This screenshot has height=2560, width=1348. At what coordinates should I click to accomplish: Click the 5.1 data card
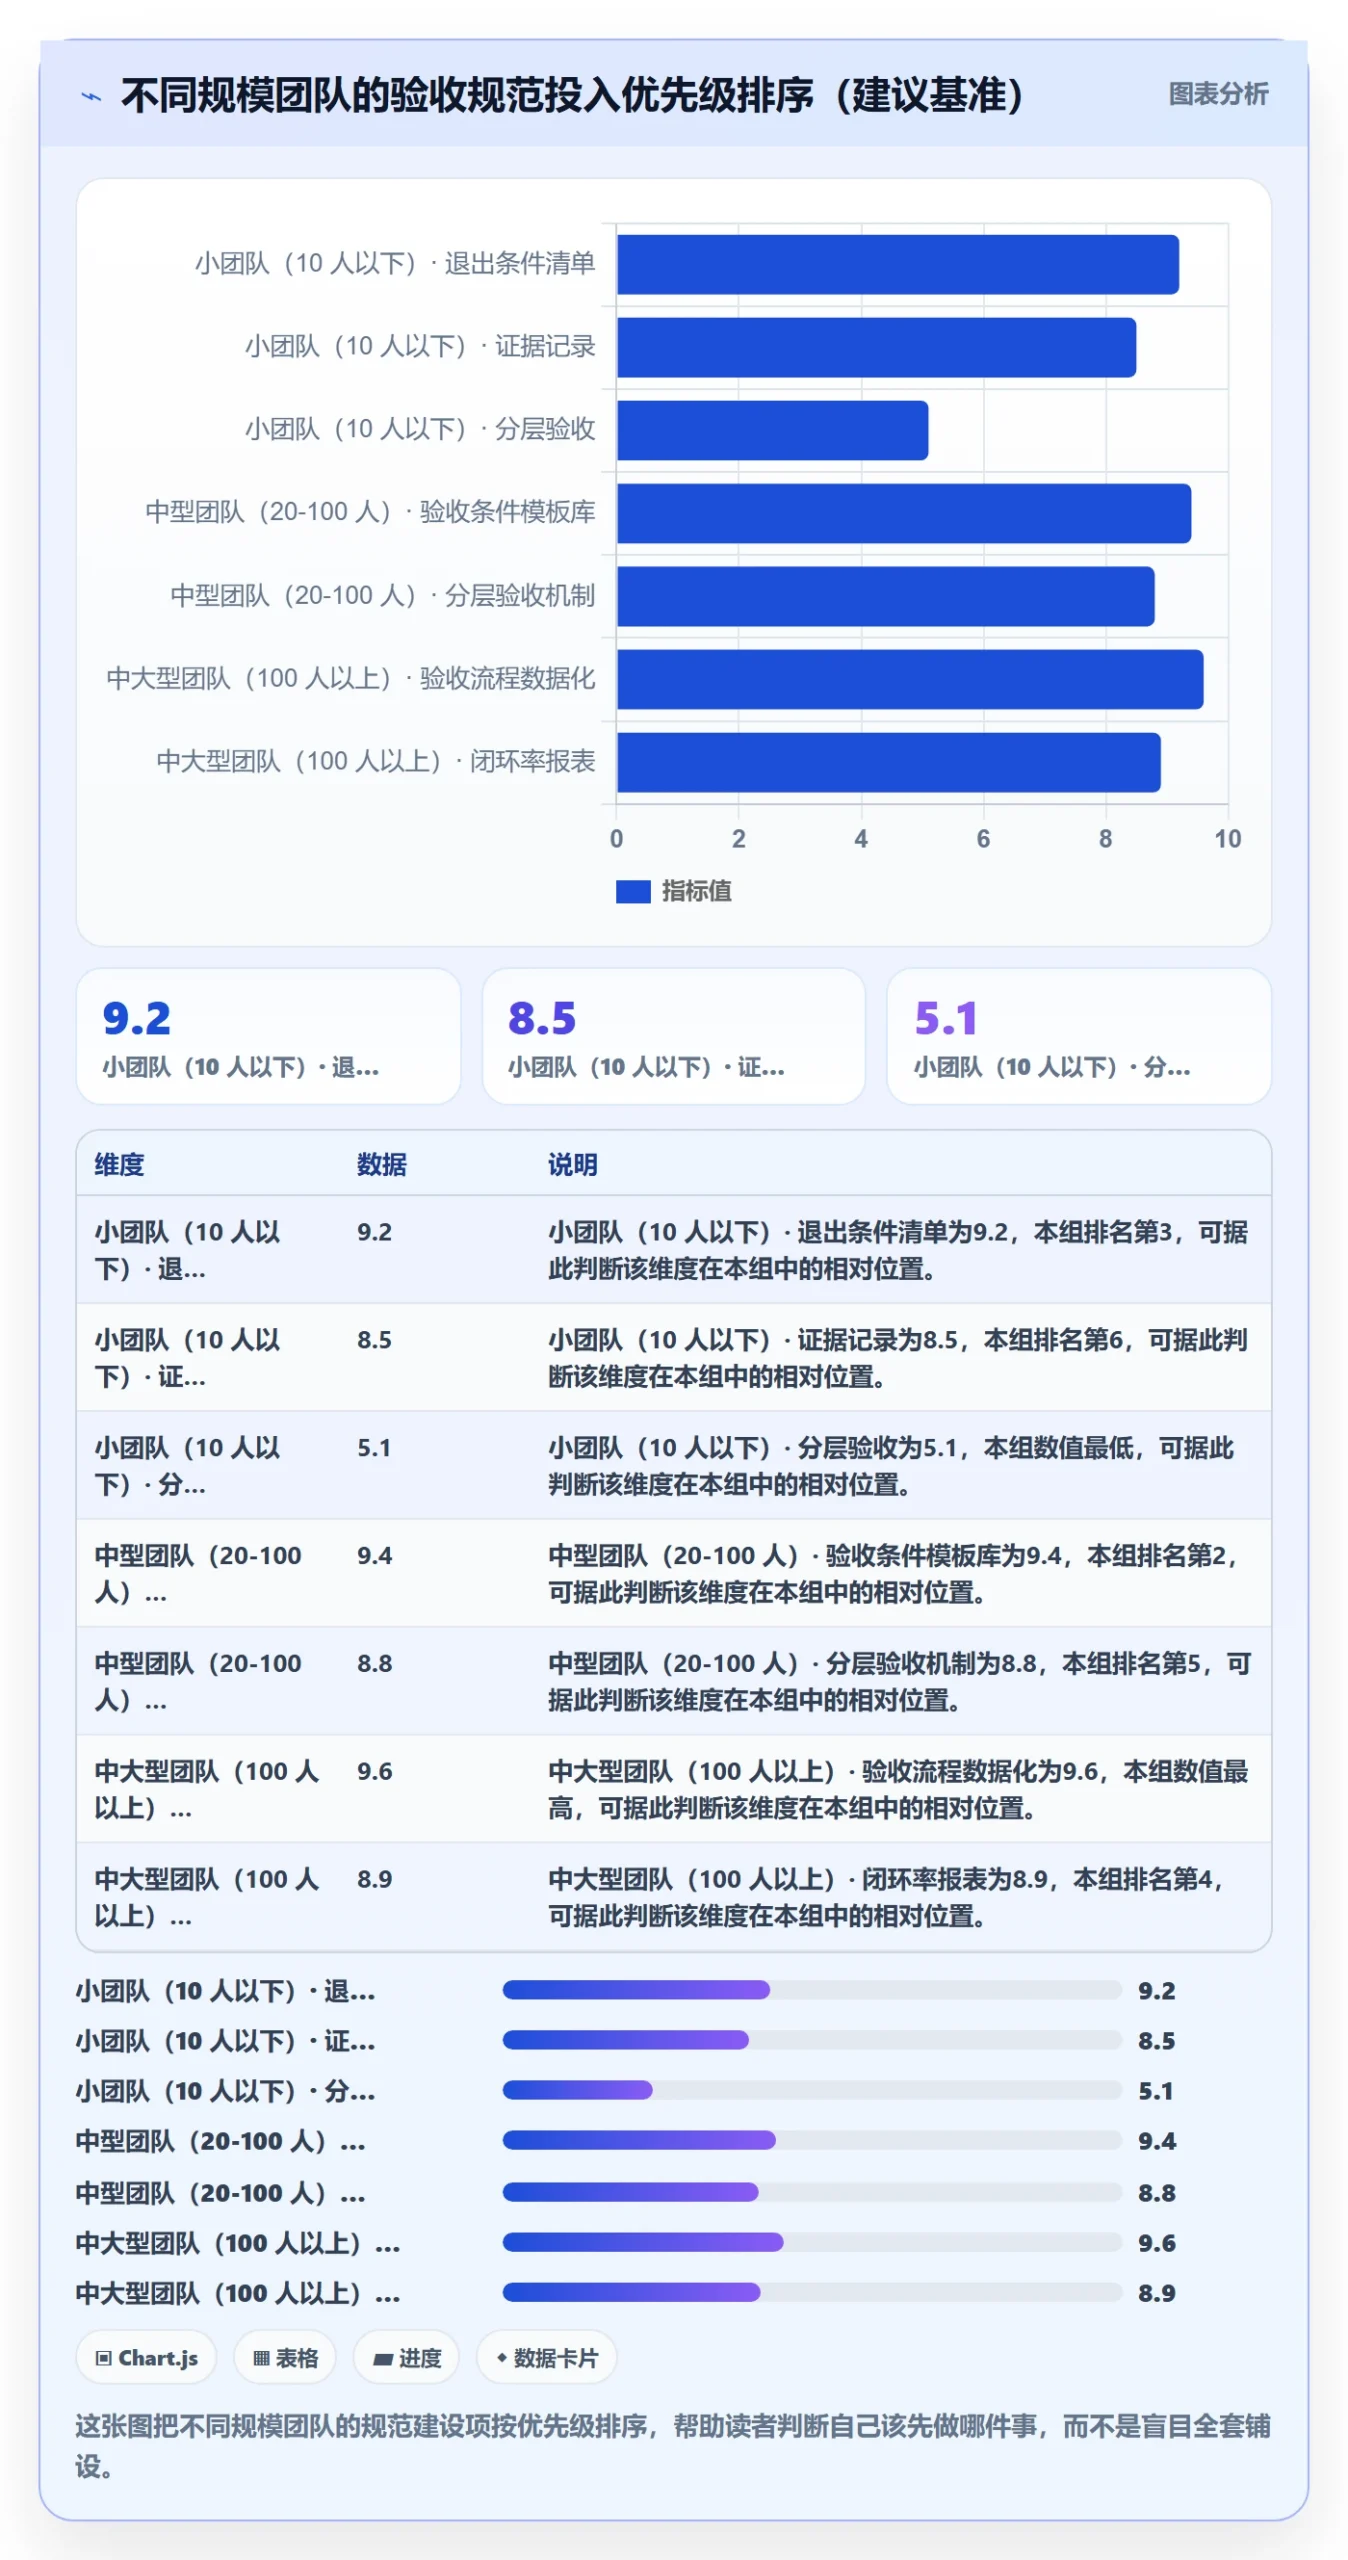[1078, 1035]
